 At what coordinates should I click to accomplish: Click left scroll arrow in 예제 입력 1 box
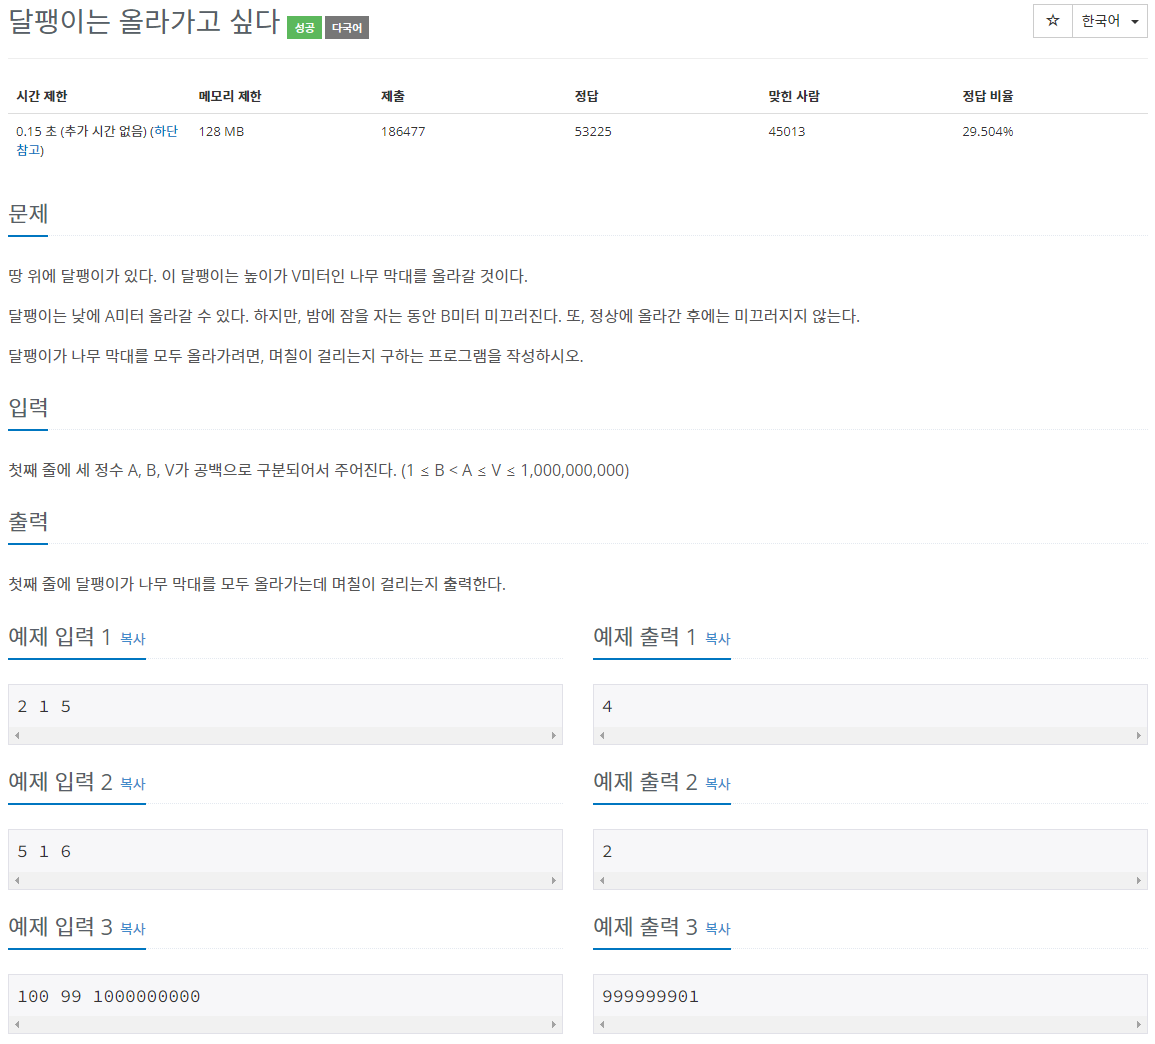[x=17, y=735]
